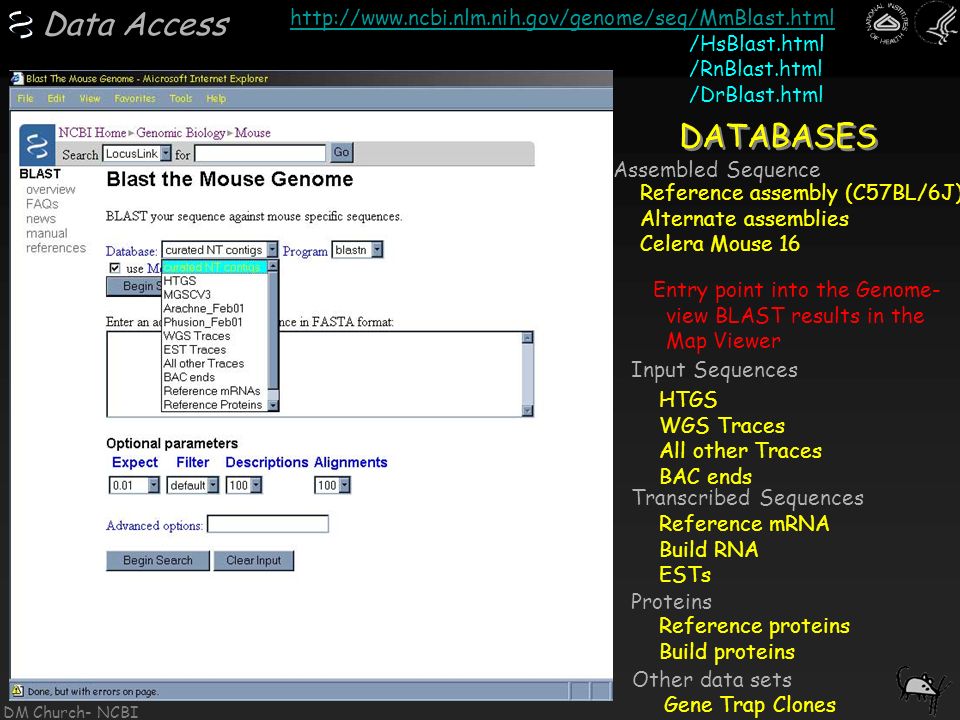This screenshot has width=960, height=720.
Task: Click the status bar warning icon
Action: (x=18, y=691)
